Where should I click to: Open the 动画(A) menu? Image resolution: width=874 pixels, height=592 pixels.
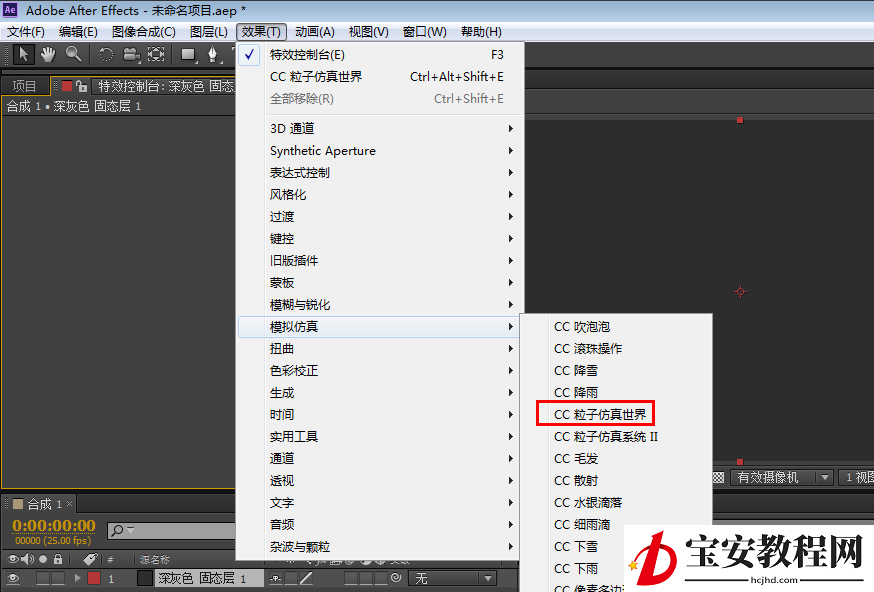coord(315,32)
